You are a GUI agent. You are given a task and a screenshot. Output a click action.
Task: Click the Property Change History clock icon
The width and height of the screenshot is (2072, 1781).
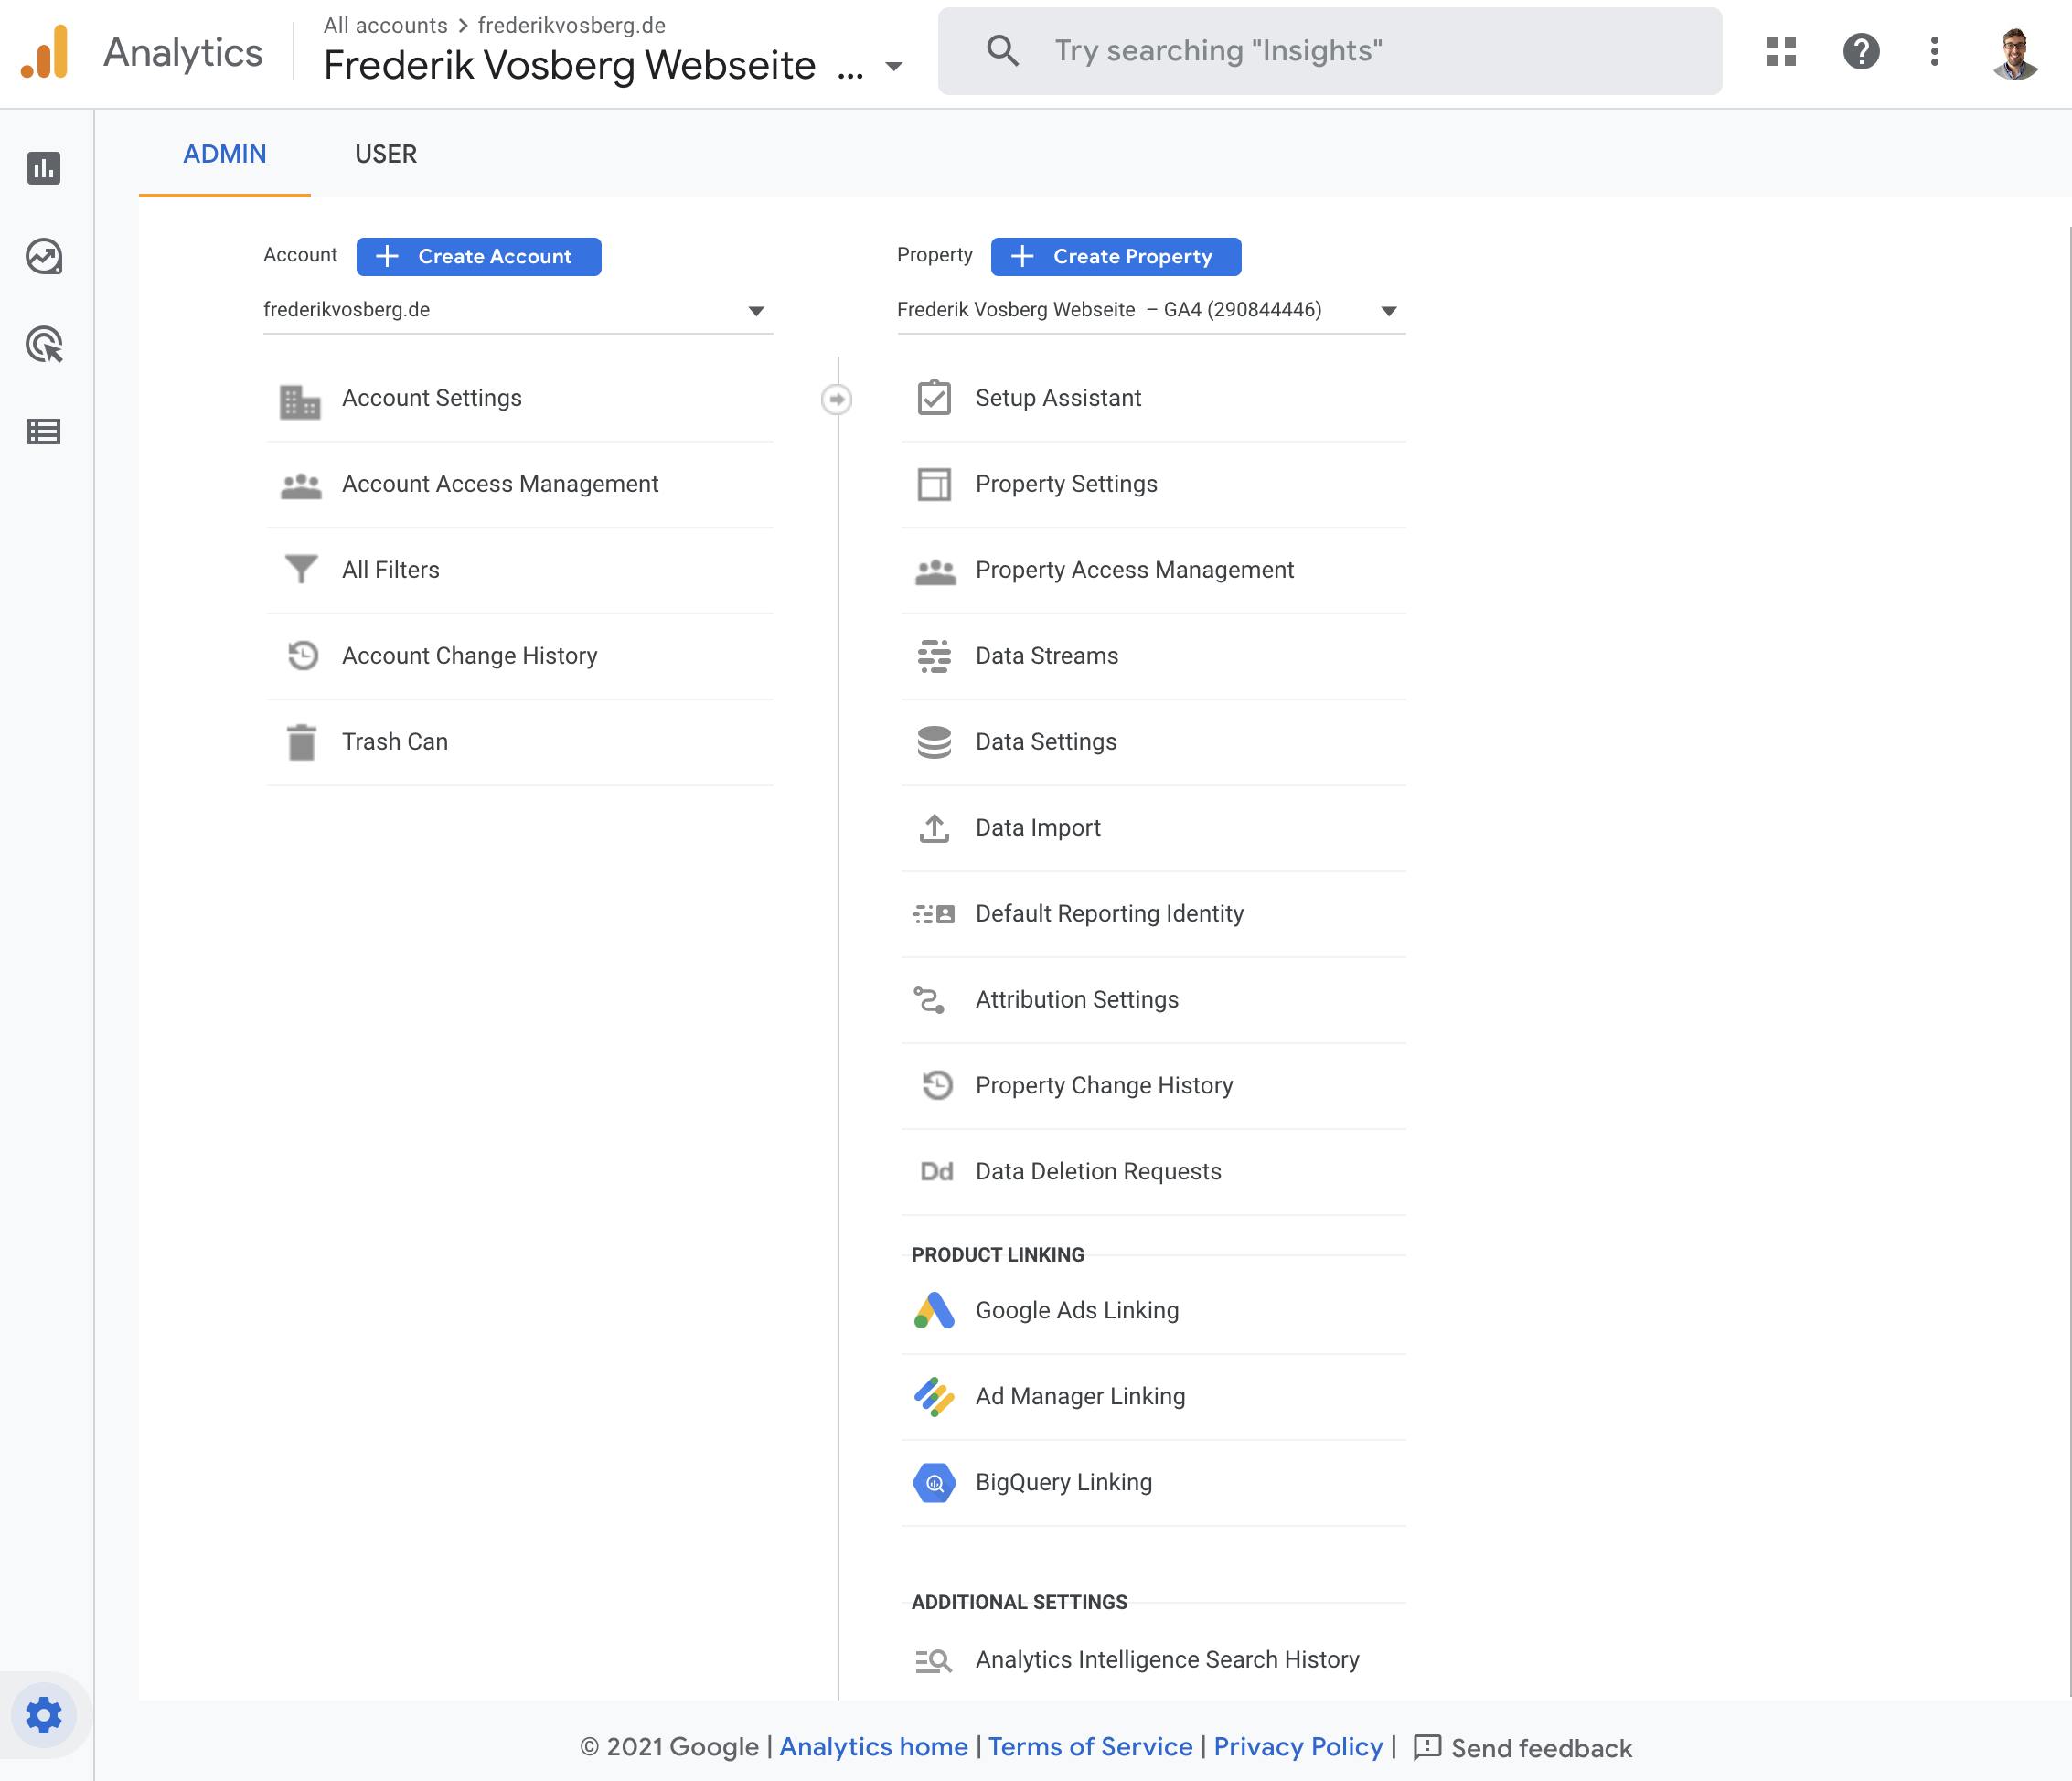937,1086
